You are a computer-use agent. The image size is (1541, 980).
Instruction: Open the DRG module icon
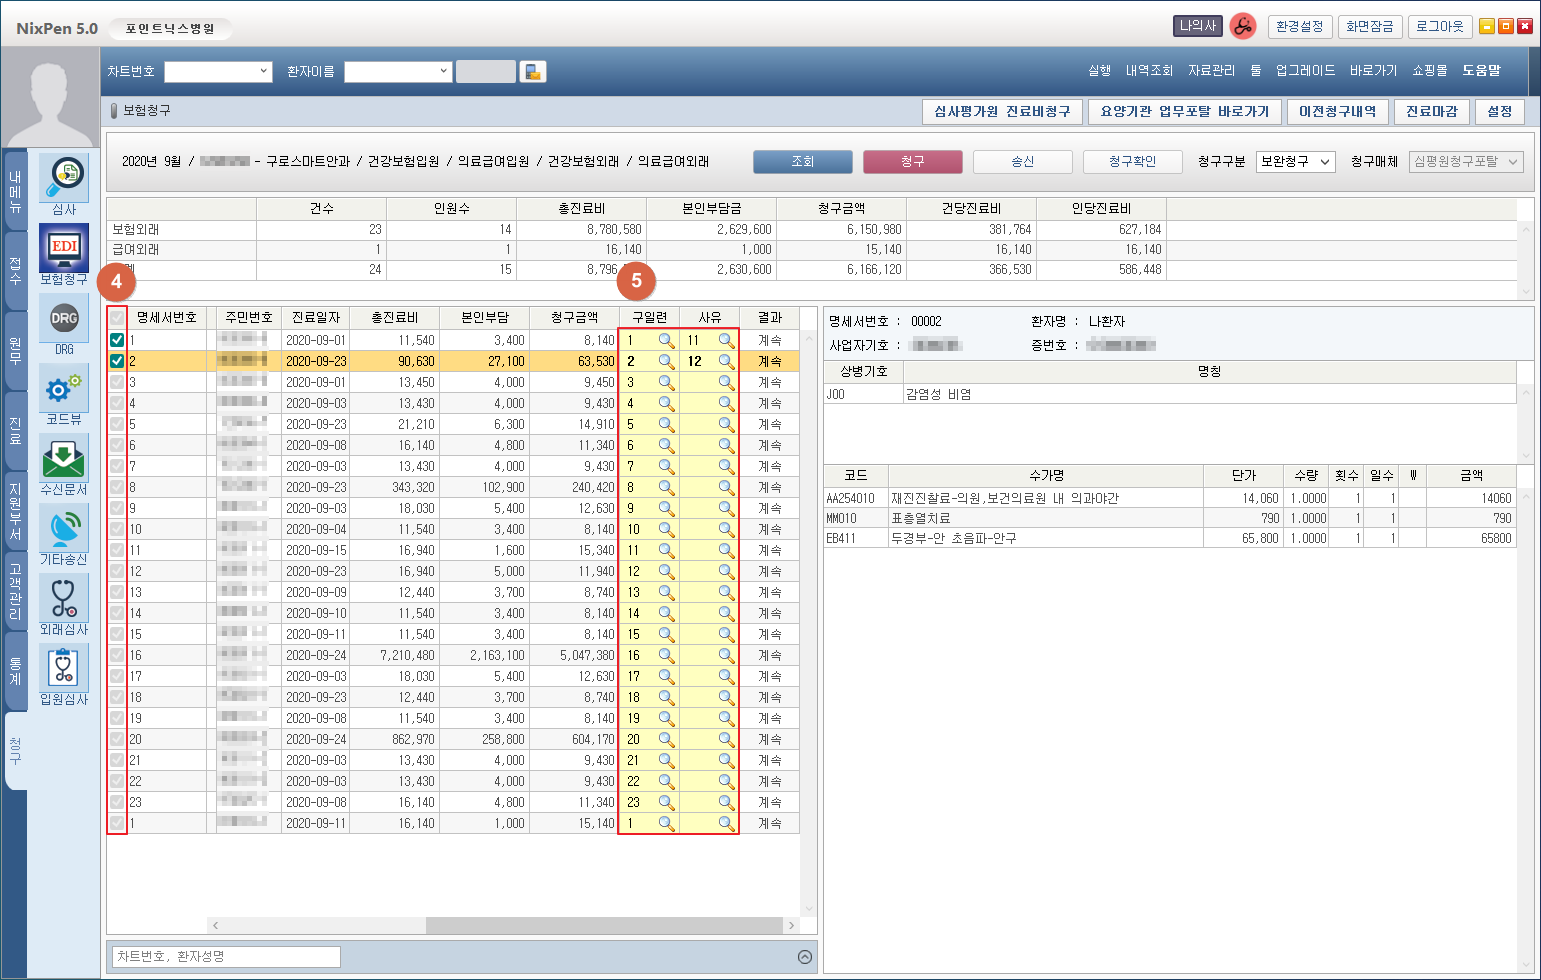pyautogui.click(x=64, y=319)
